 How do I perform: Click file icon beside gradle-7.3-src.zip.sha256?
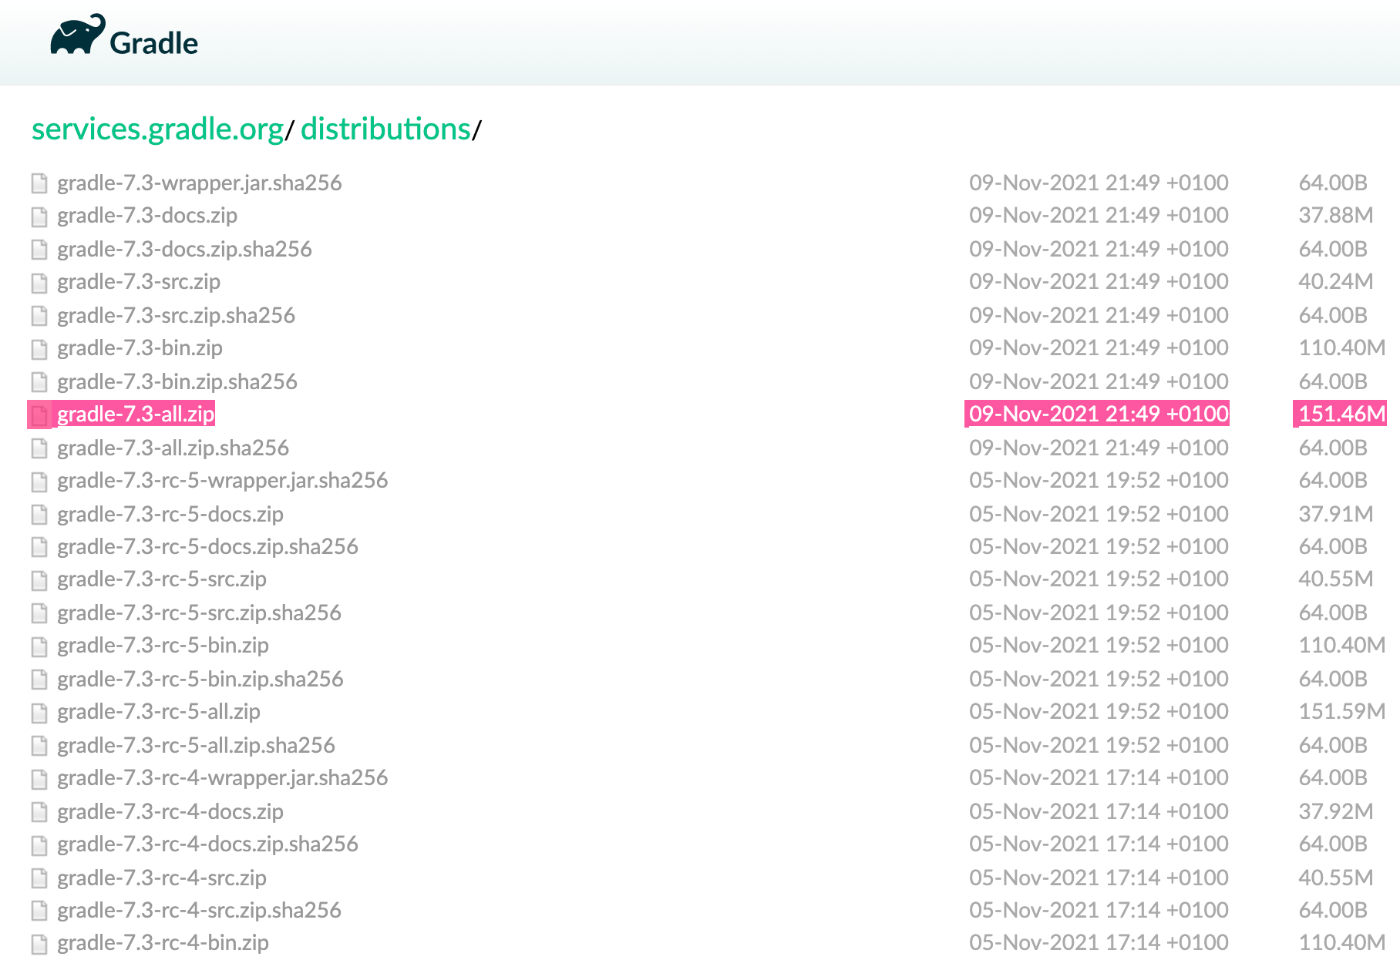(x=39, y=316)
